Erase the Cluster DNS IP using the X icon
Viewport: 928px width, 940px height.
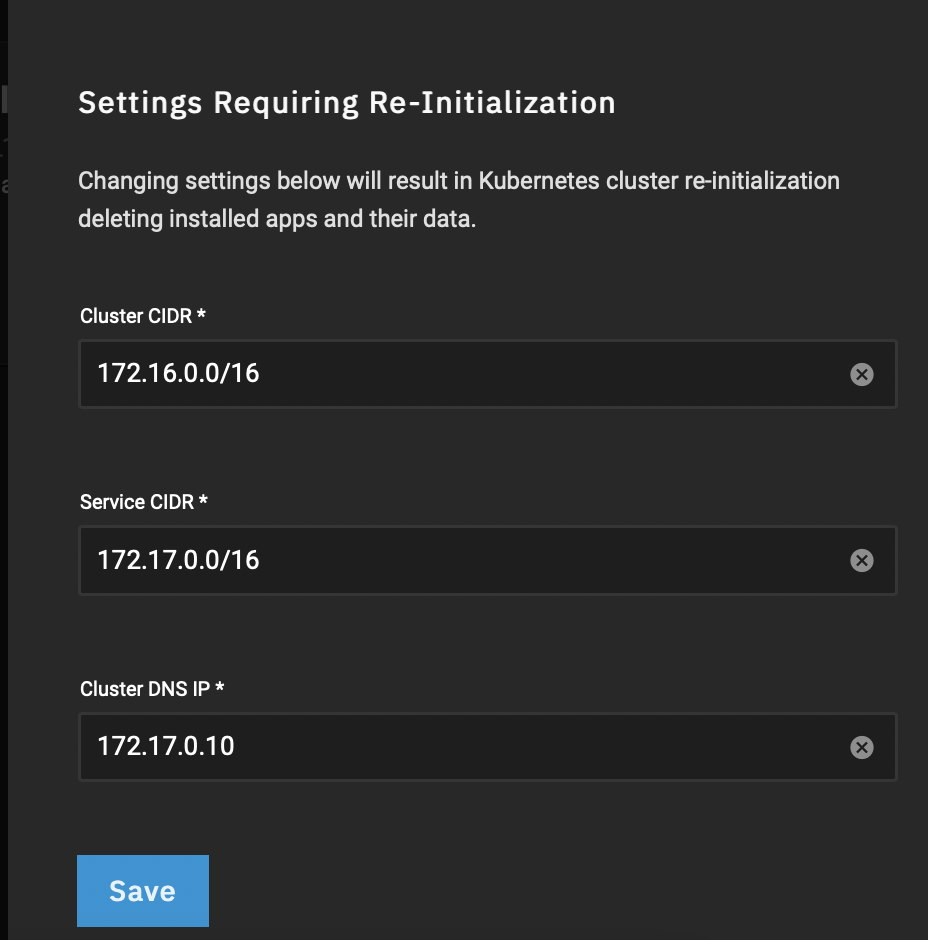click(861, 747)
